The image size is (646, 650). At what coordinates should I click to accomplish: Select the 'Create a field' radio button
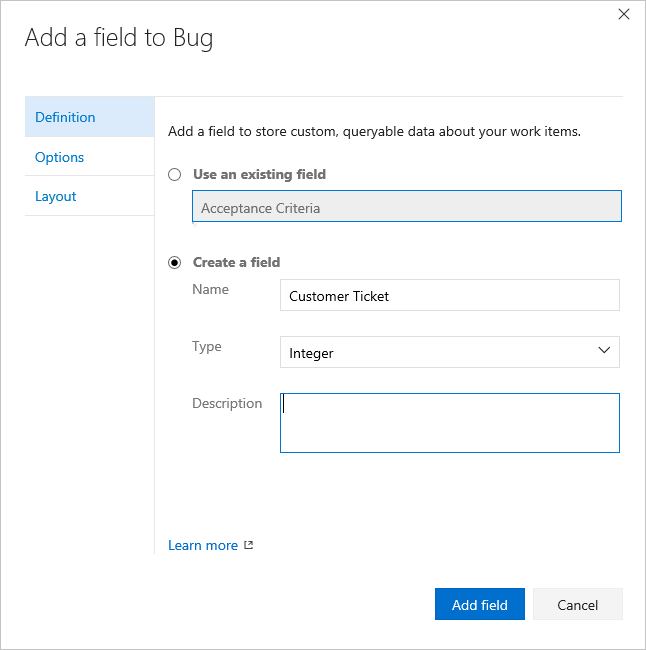pos(175,263)
